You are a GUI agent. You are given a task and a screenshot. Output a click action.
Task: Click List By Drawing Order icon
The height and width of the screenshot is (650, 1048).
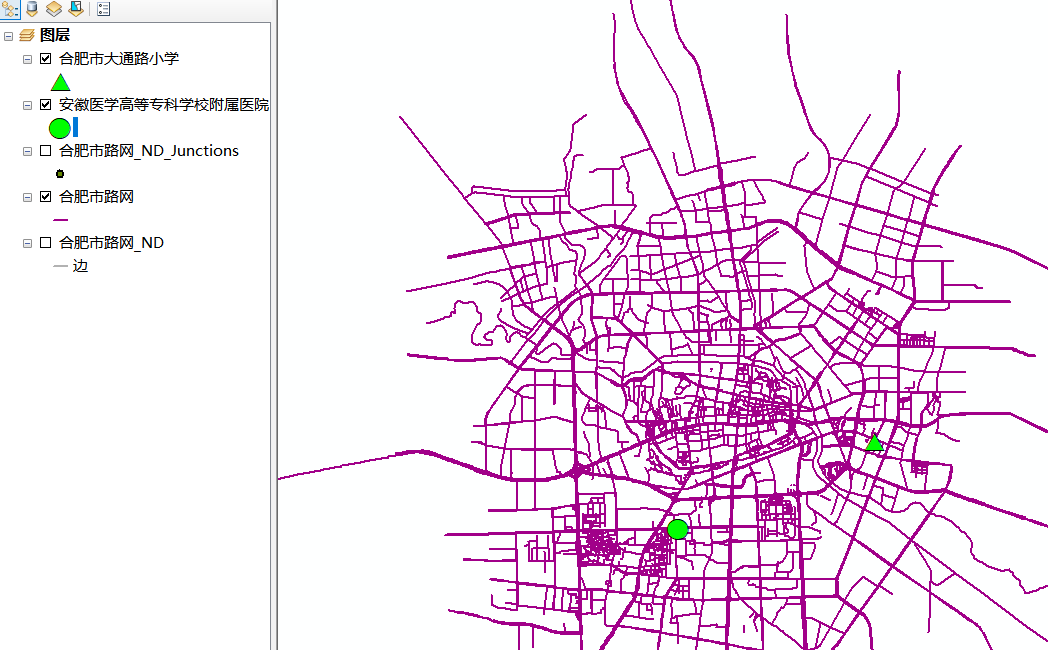pyautogui.click(x=10, y=9)
